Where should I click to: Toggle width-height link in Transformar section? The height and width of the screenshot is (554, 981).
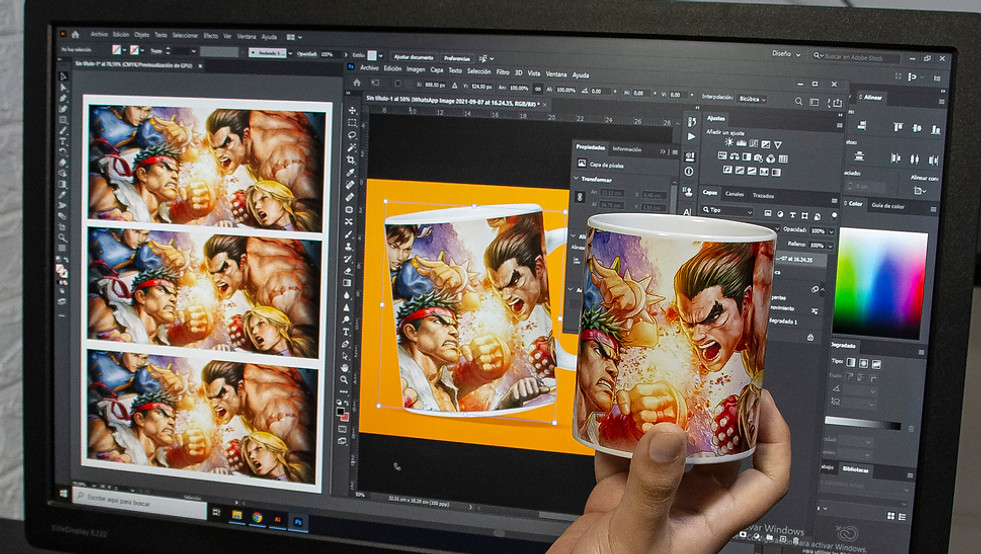point(580,197)
